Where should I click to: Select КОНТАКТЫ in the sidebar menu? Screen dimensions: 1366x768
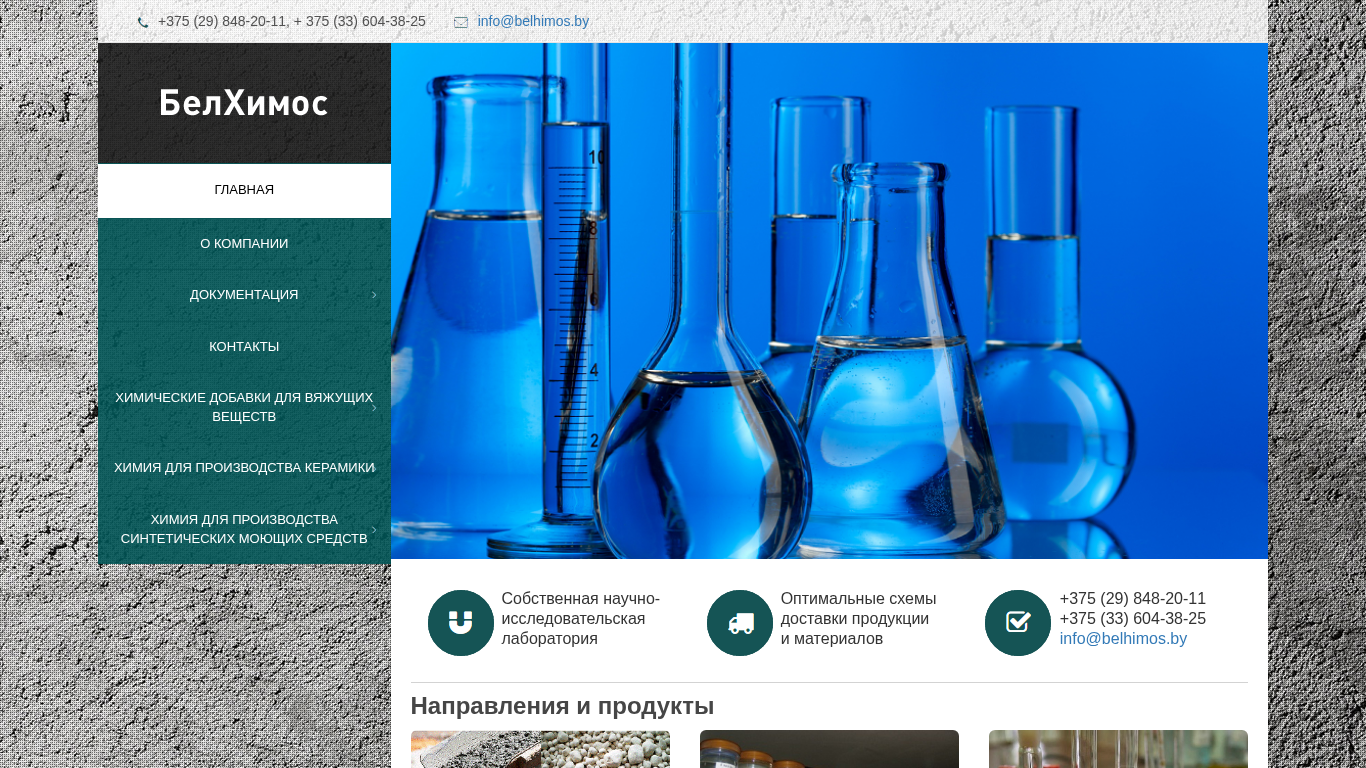(244, 347)
